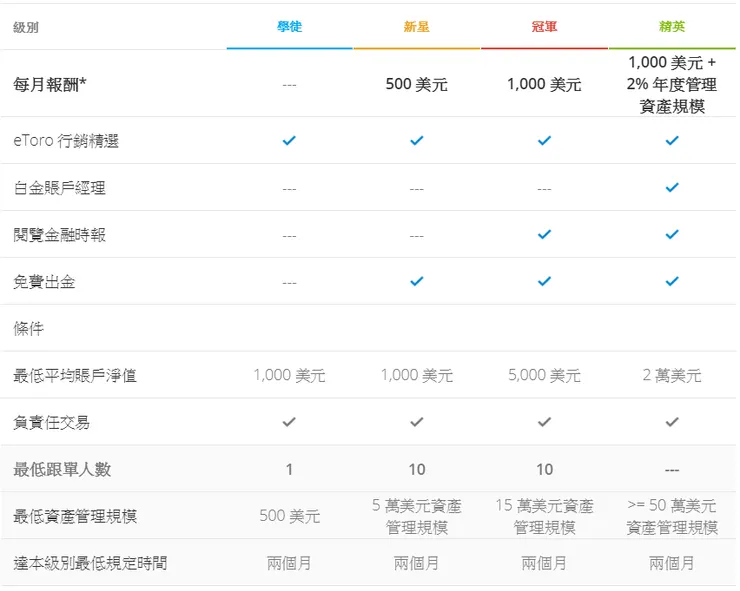740x591 pixels.
Task: Click 閱覽金融時報 dash cell under 新星
Action: (417, 236)
